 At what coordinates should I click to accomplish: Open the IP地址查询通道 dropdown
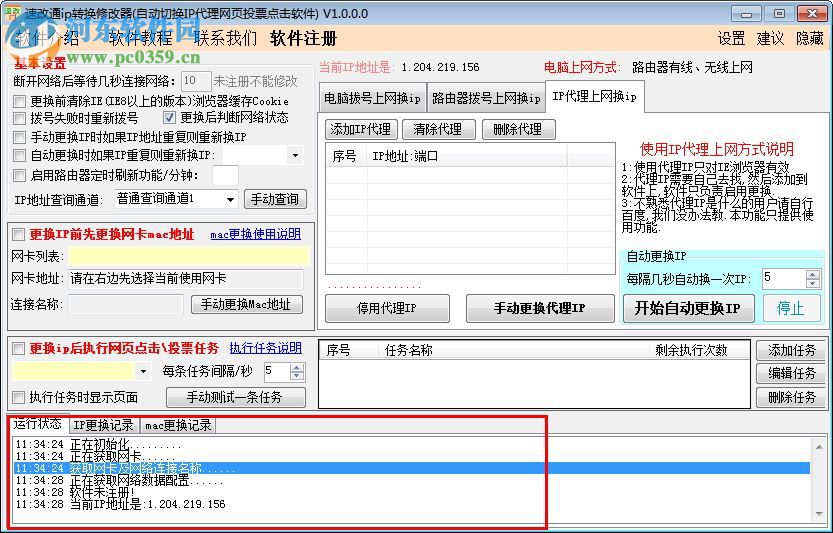pyautogui.click(x=230, y=200)
